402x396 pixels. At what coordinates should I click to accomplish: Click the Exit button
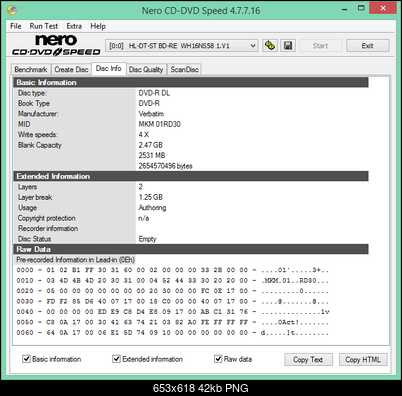(367, 46)
